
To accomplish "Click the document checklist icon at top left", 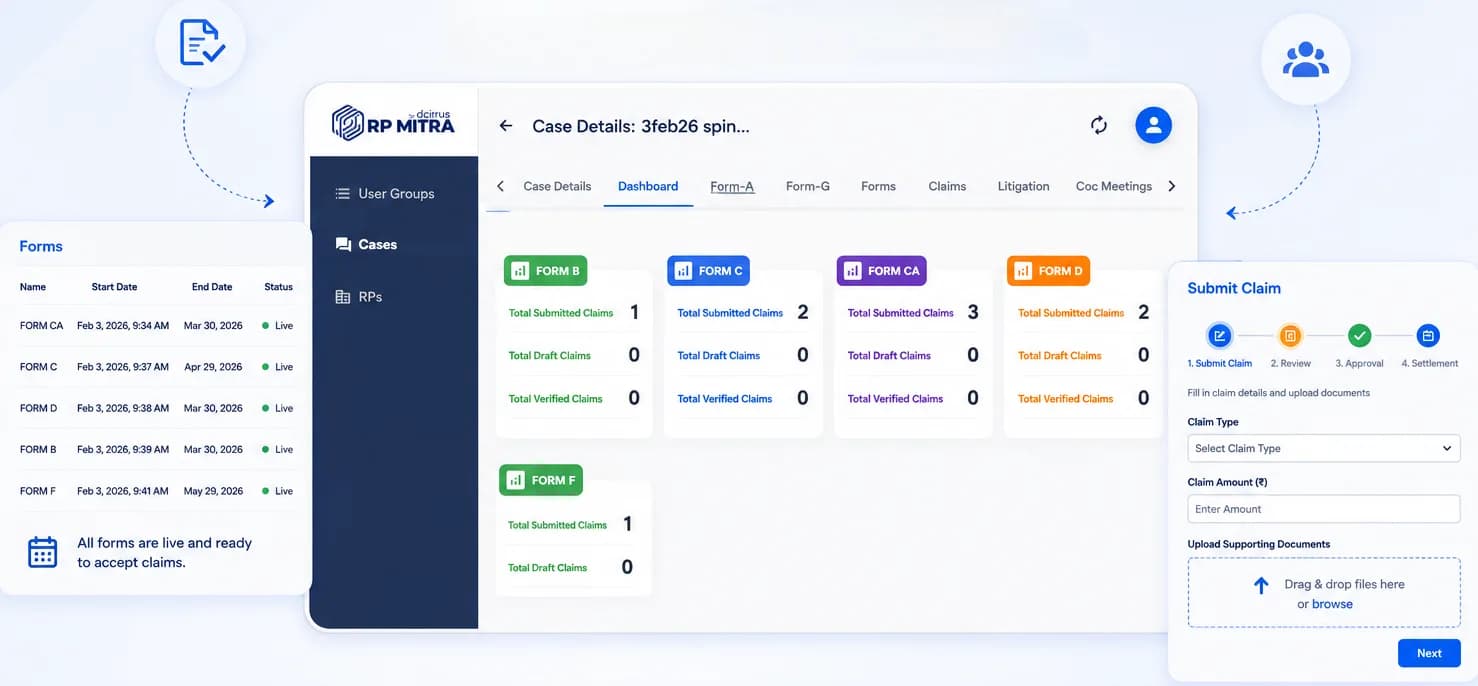I will point(201,43).
